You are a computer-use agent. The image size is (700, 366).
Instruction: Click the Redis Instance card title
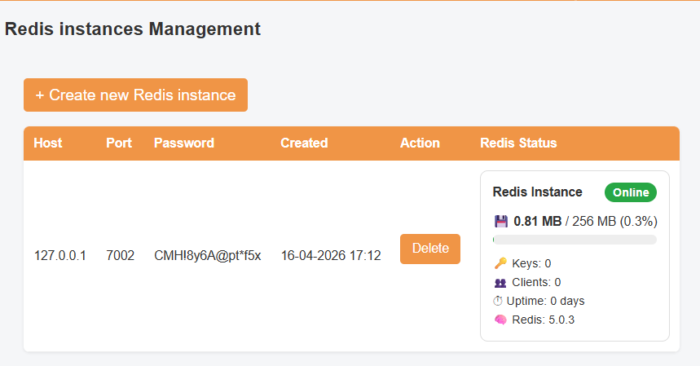coord(538,192)
